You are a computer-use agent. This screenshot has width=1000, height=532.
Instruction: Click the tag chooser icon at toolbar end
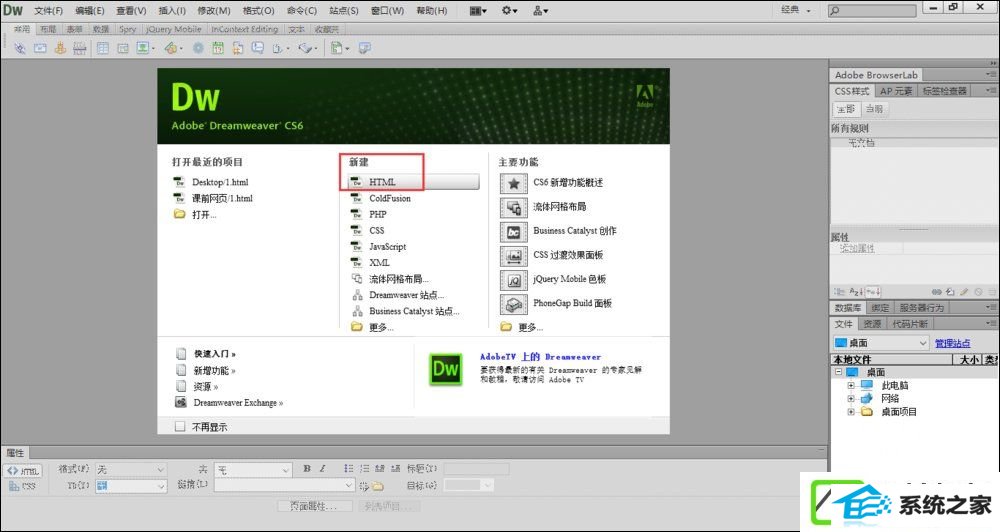point(365,48)
